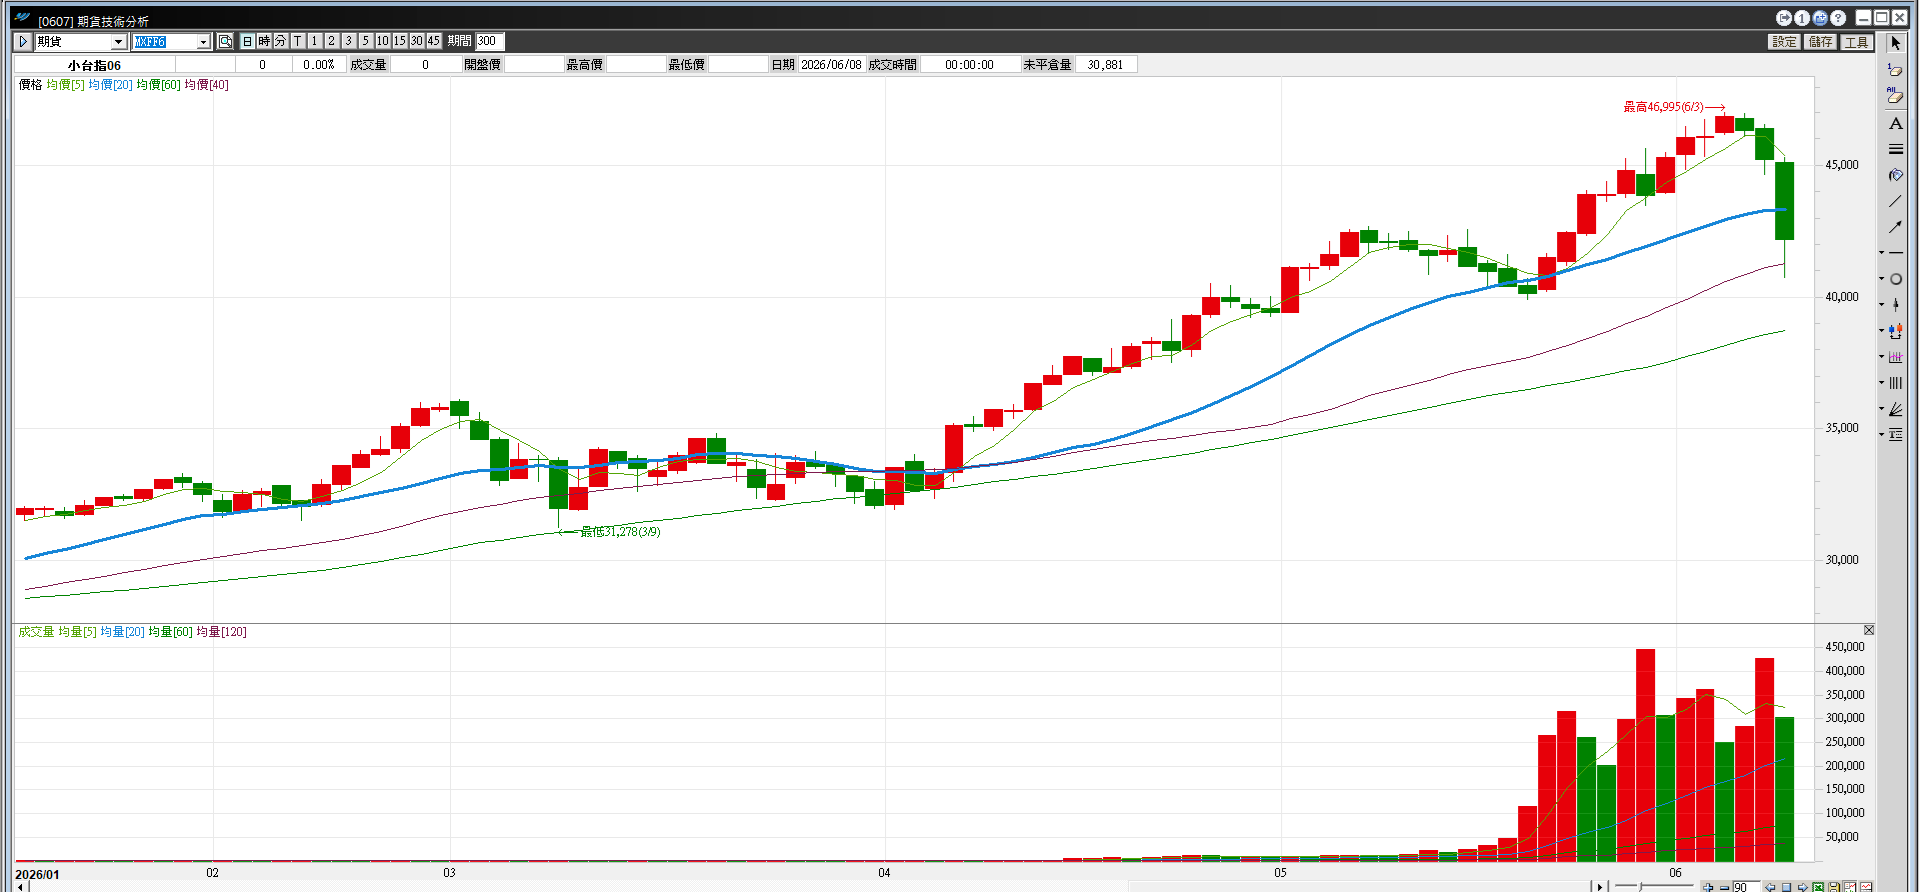
Task: Open the color paint palette tool
Action: 1895,175
